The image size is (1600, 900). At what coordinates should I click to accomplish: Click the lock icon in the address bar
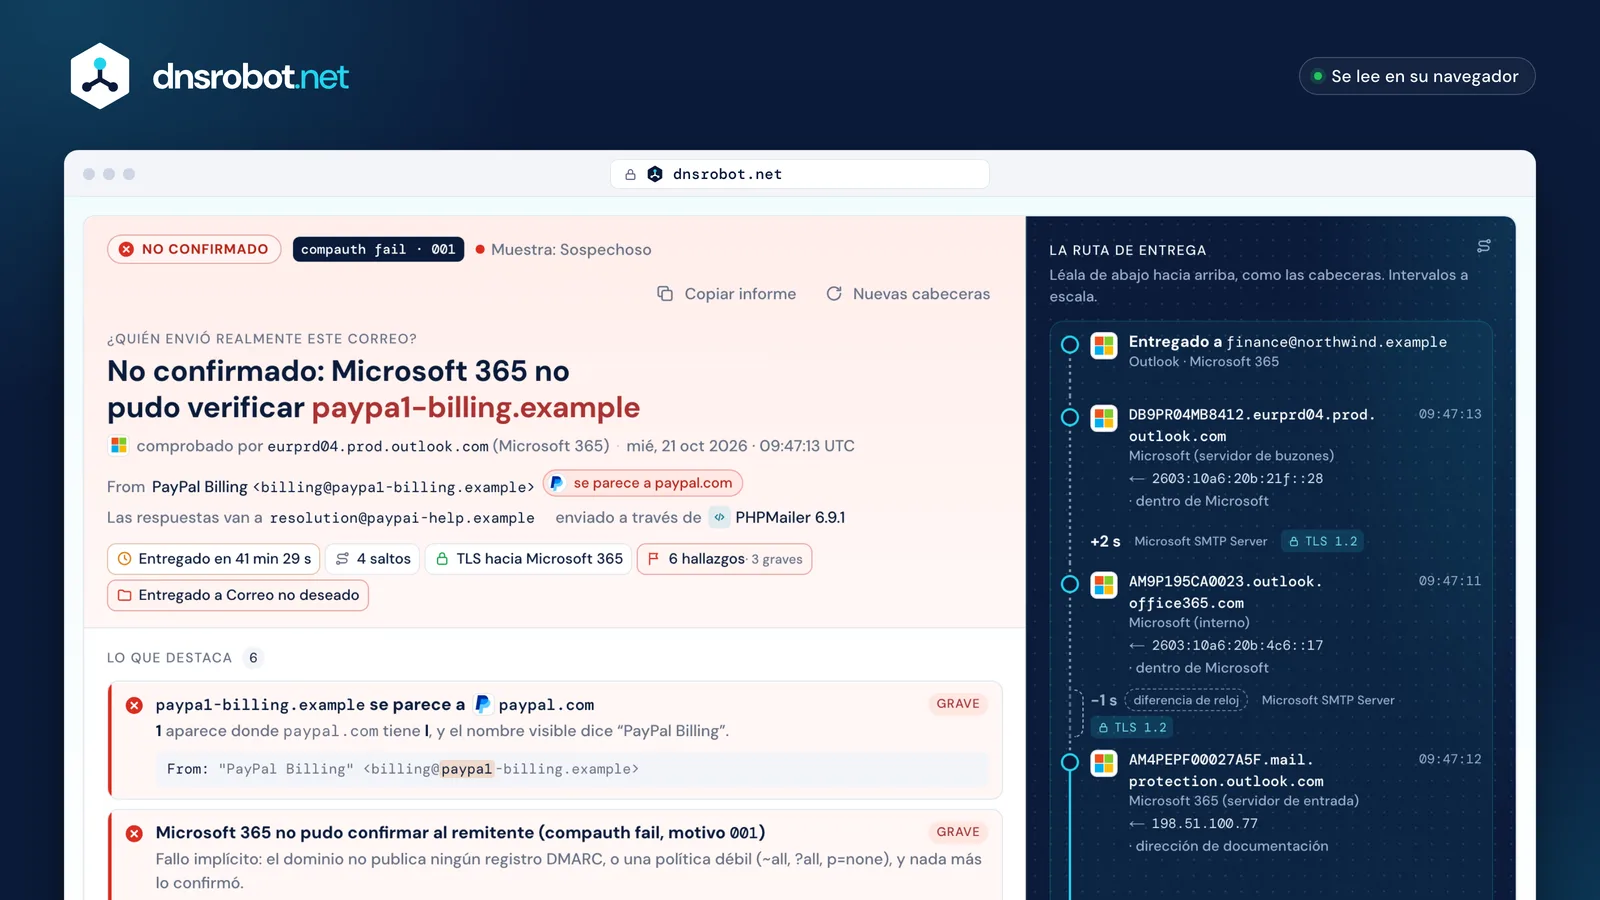630,174
